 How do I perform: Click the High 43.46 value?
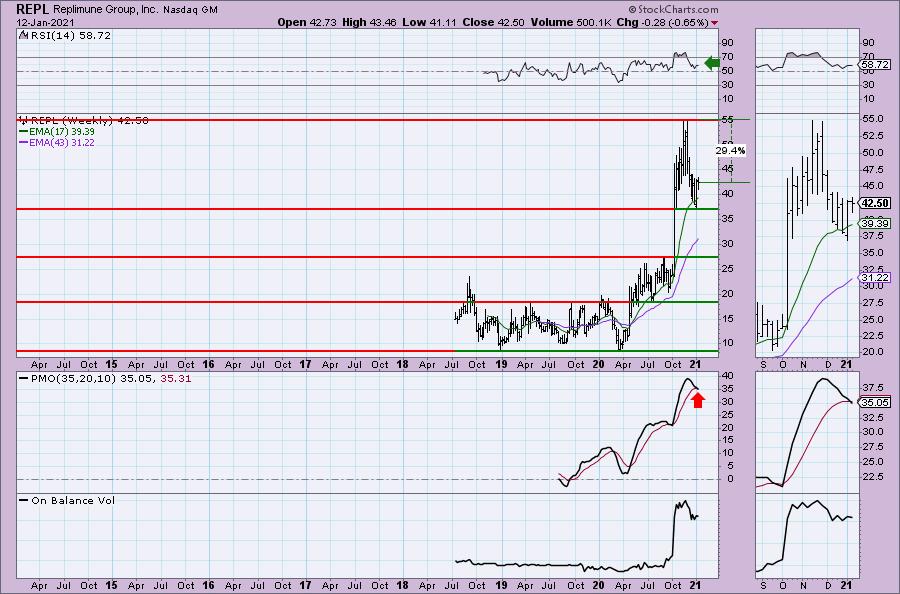tap(370, 22)
